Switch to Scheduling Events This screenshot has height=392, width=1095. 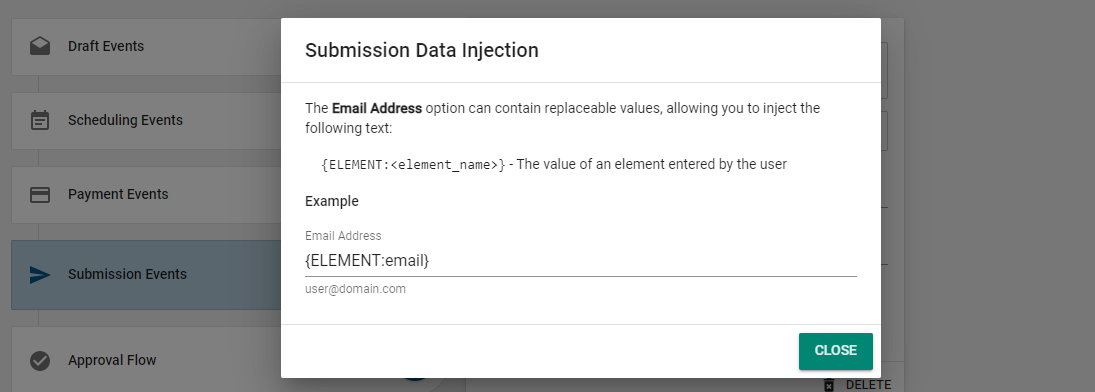pyautogui.click(x=146, y=120)
